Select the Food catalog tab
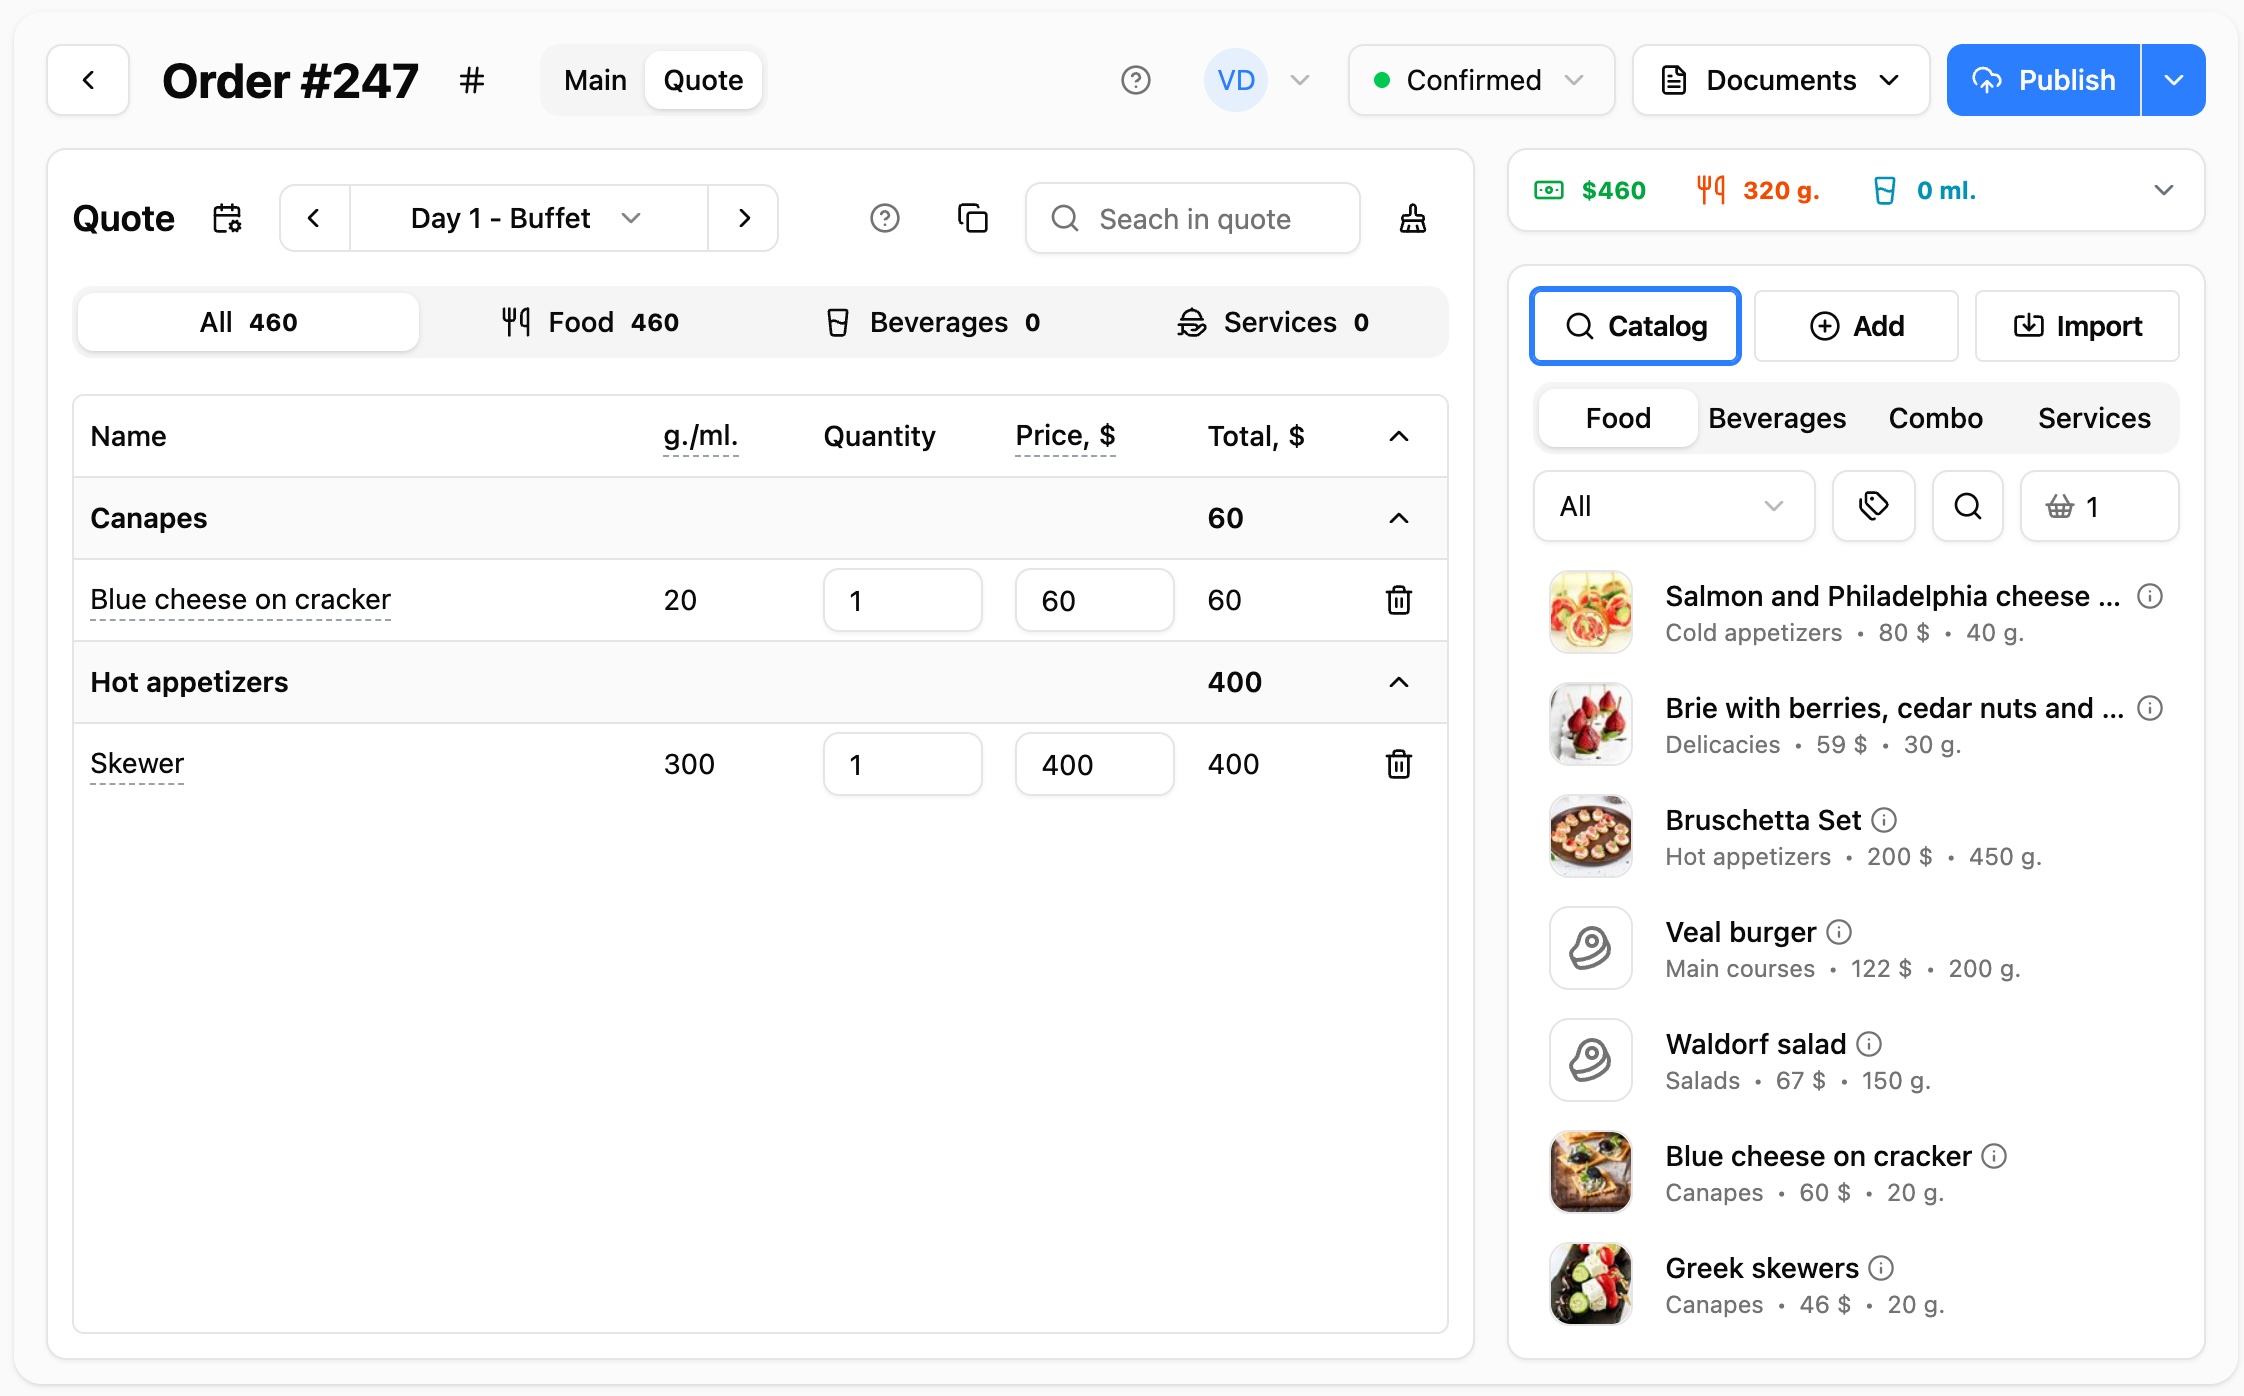Image resolution: width=2244 pixels, height=1396 pixels. 1618,418
